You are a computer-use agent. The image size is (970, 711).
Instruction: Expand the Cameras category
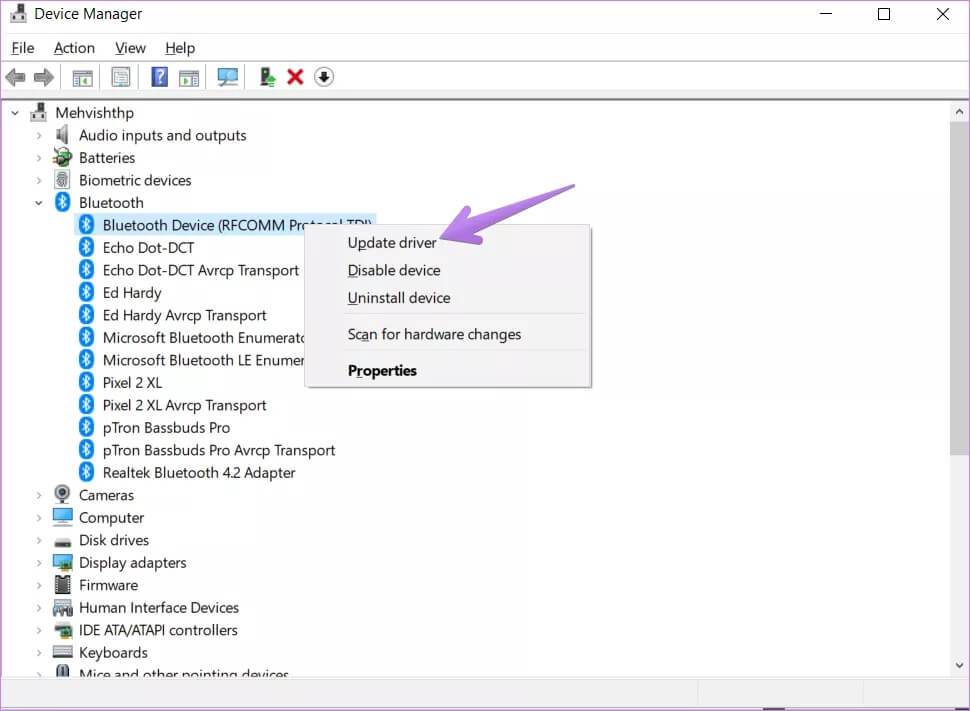(x=39, y=495)
